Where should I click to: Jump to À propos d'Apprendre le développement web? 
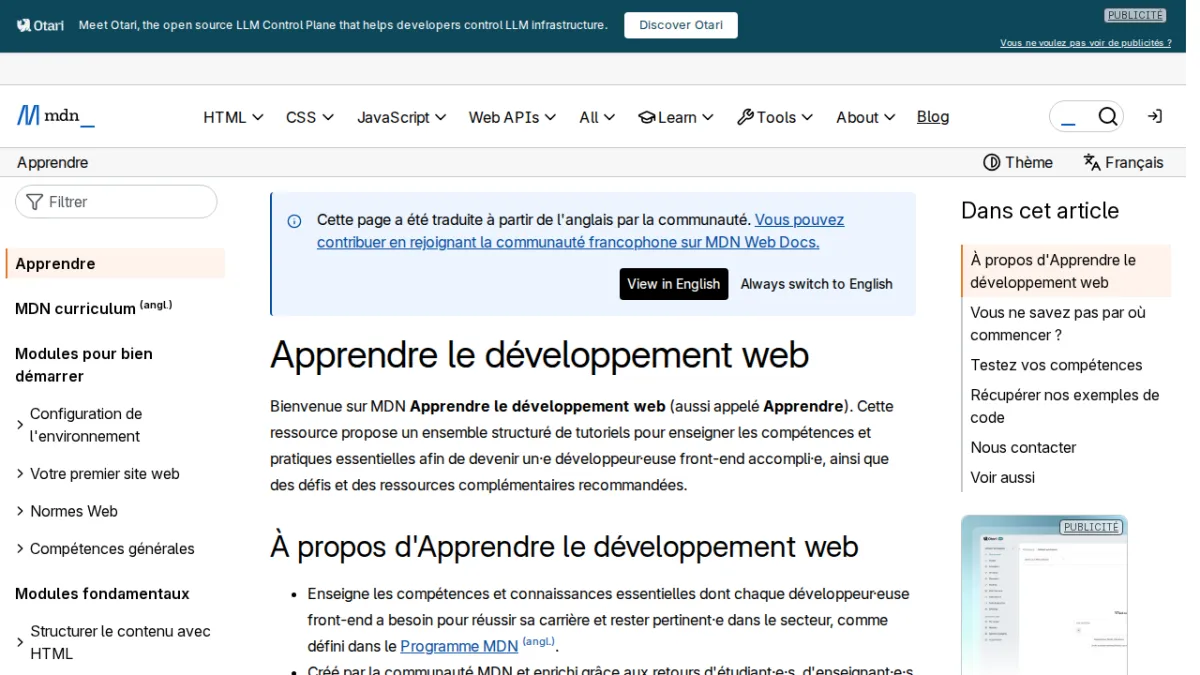pyautogui.click(x=1066, y=271)
